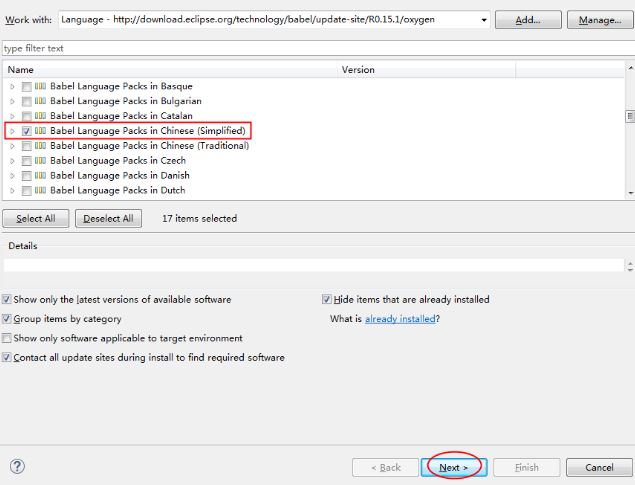Viewport: 635px width, 485px height.
Task: Check the Basque language pack checkbox
Action: coord(27,87)
